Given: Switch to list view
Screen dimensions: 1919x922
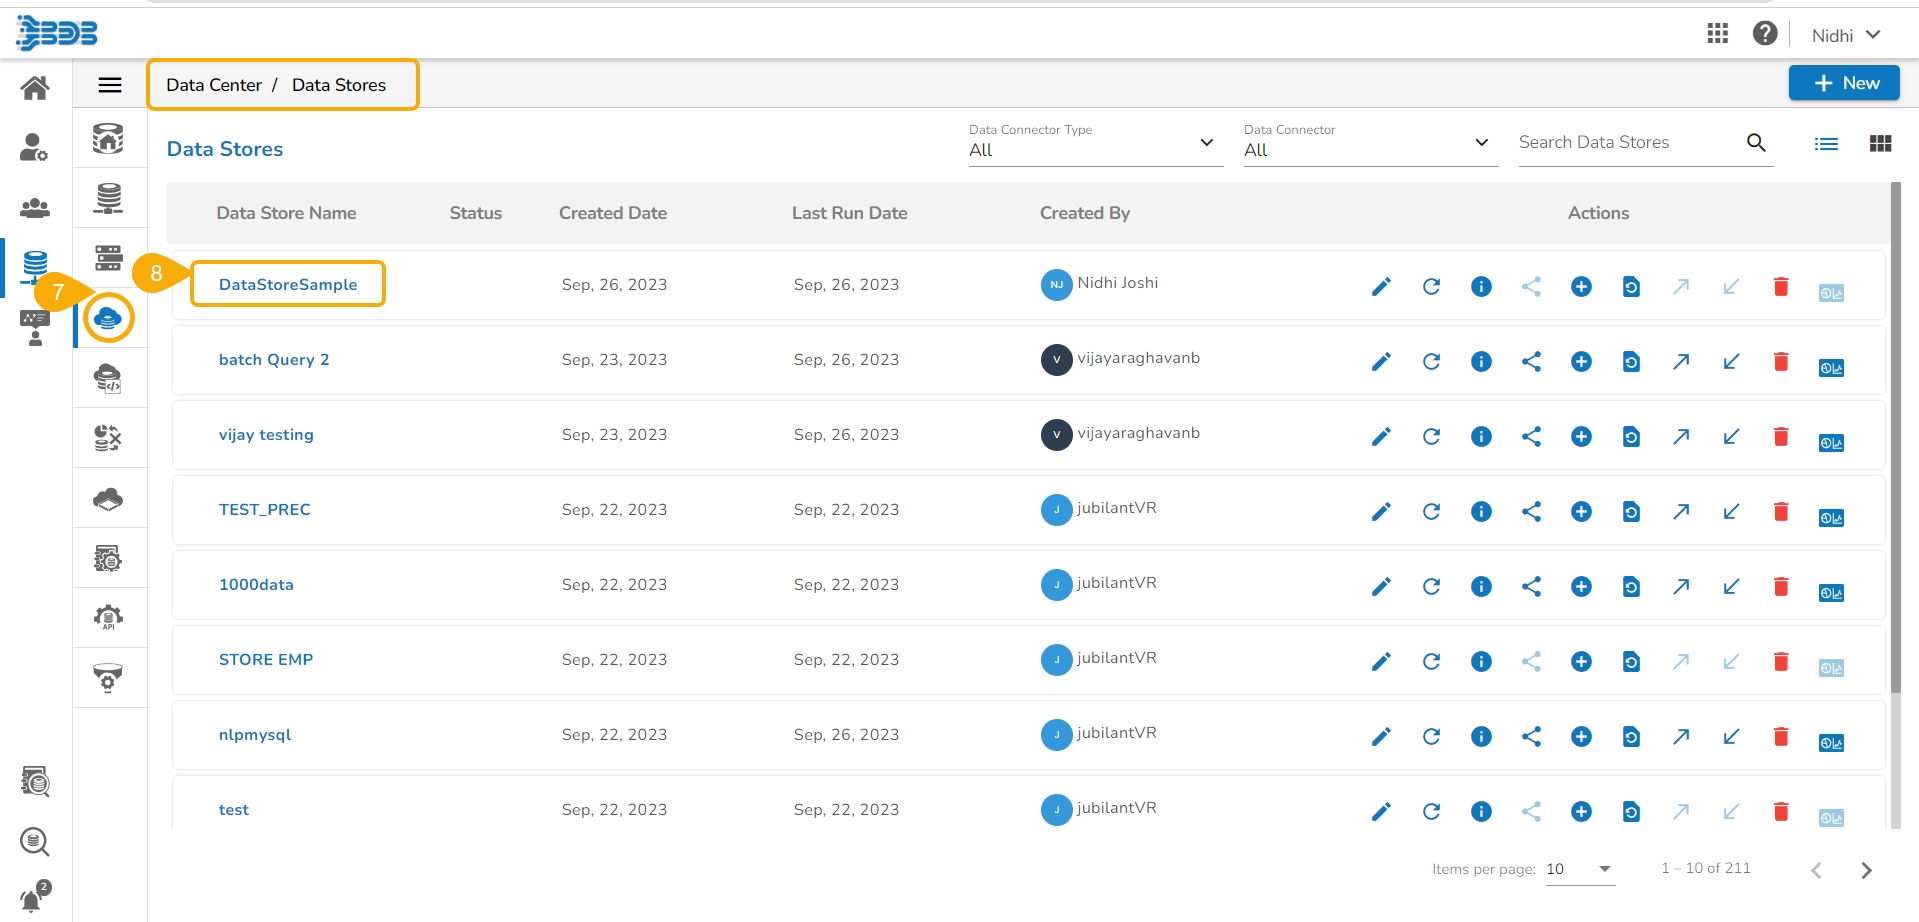Looking at the screenshot, I should coord(1826,144).
